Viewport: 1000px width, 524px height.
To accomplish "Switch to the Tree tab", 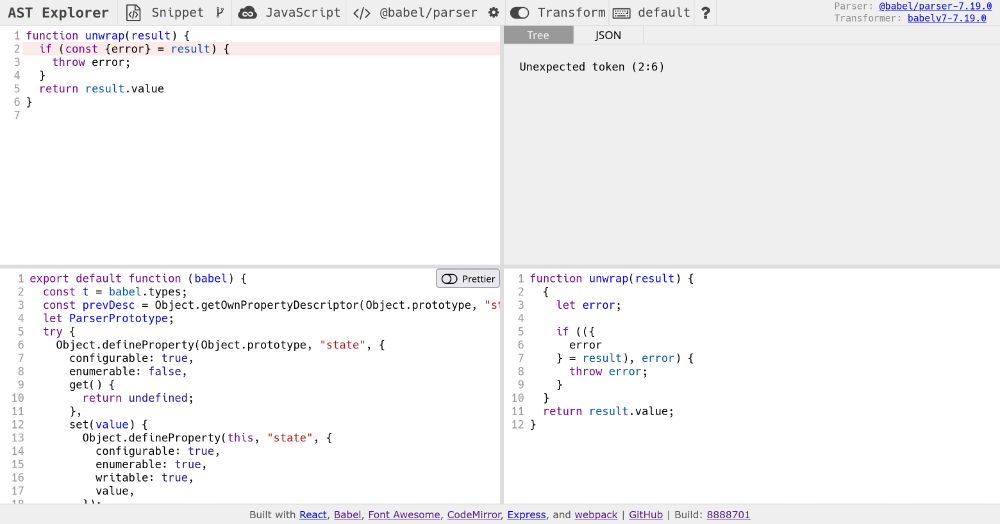I will click(538, 35).
